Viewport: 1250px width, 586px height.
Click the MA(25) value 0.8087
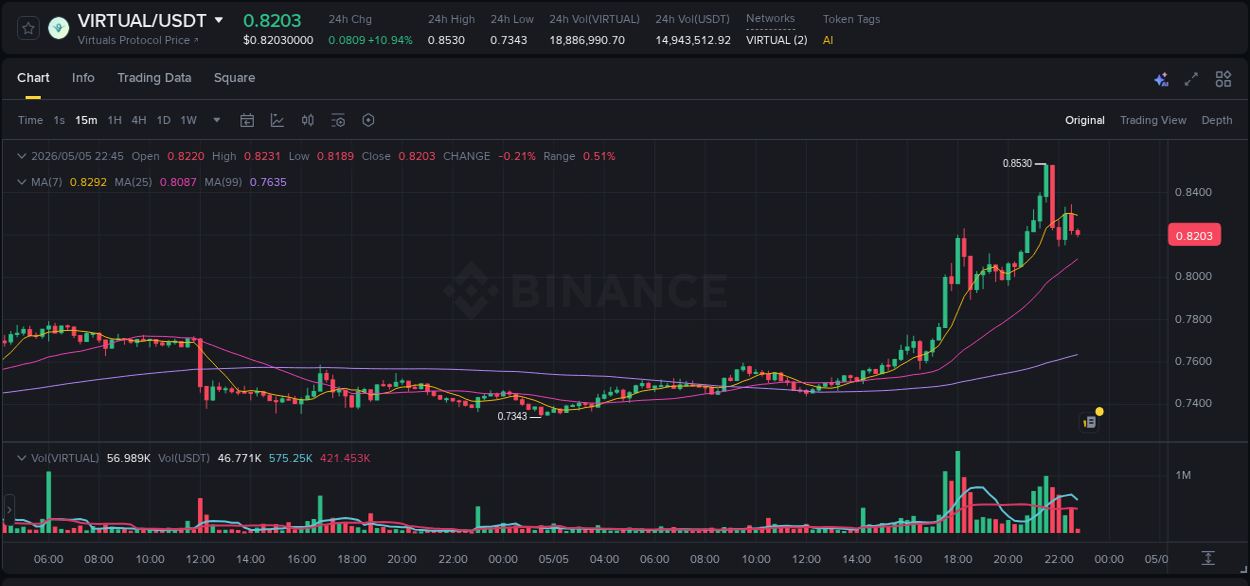point(177,182)
